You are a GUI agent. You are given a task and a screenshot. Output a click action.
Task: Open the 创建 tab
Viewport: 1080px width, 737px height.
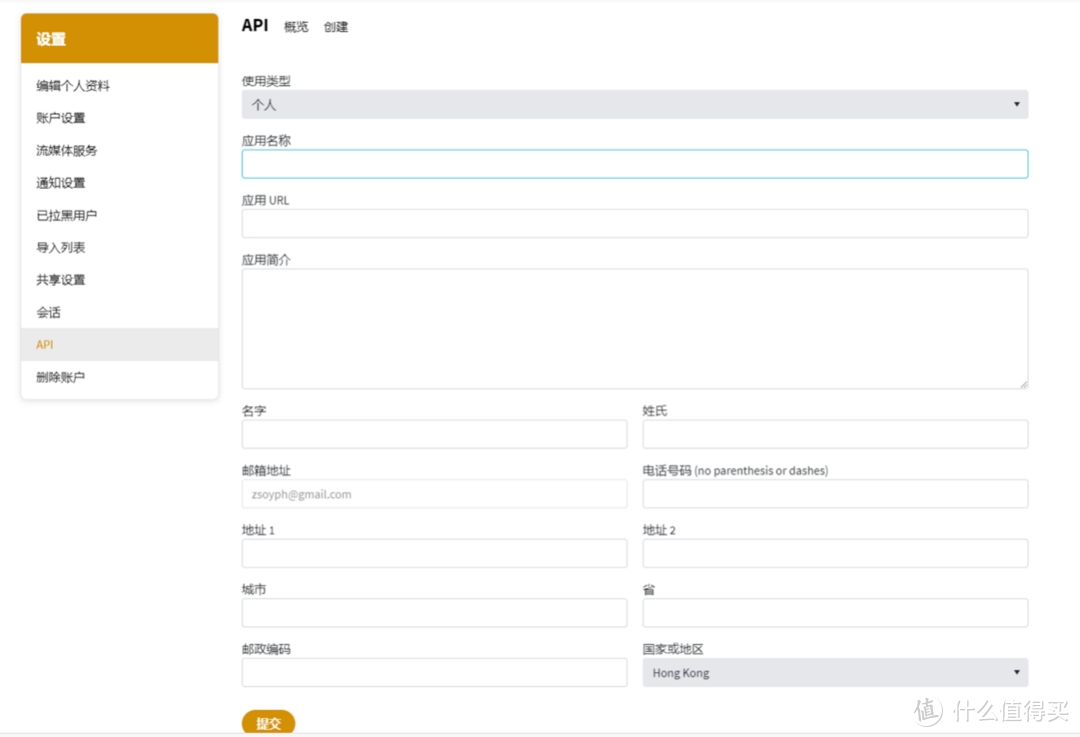tap(336, 26)
